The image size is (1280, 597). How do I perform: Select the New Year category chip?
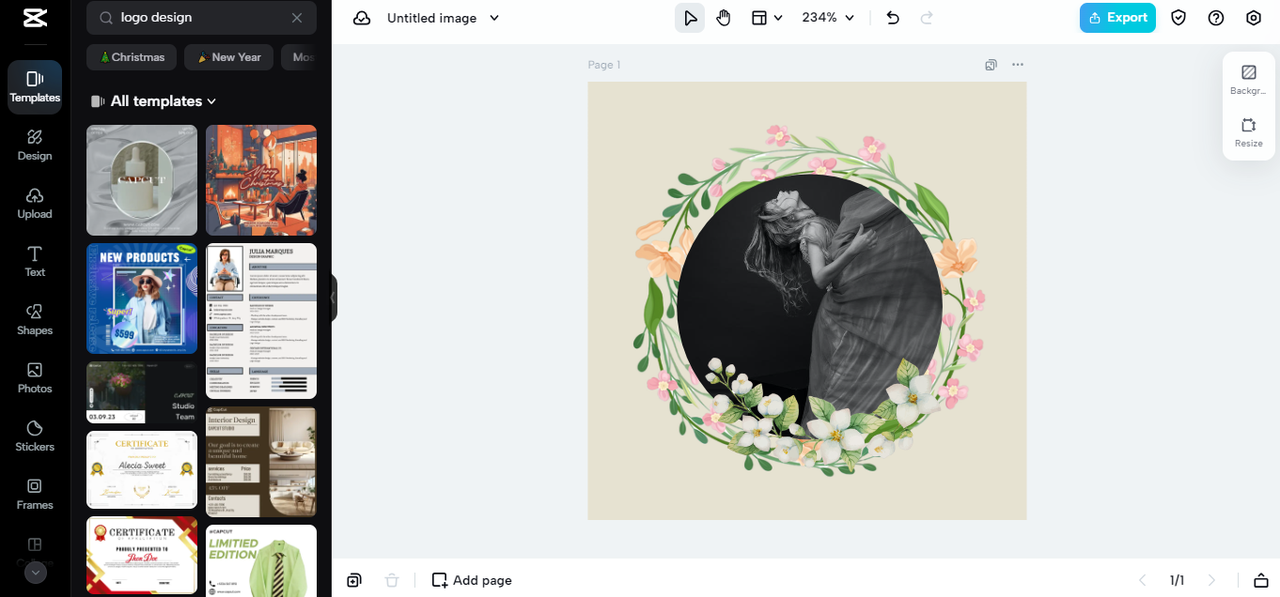click(x=229, y=57)
